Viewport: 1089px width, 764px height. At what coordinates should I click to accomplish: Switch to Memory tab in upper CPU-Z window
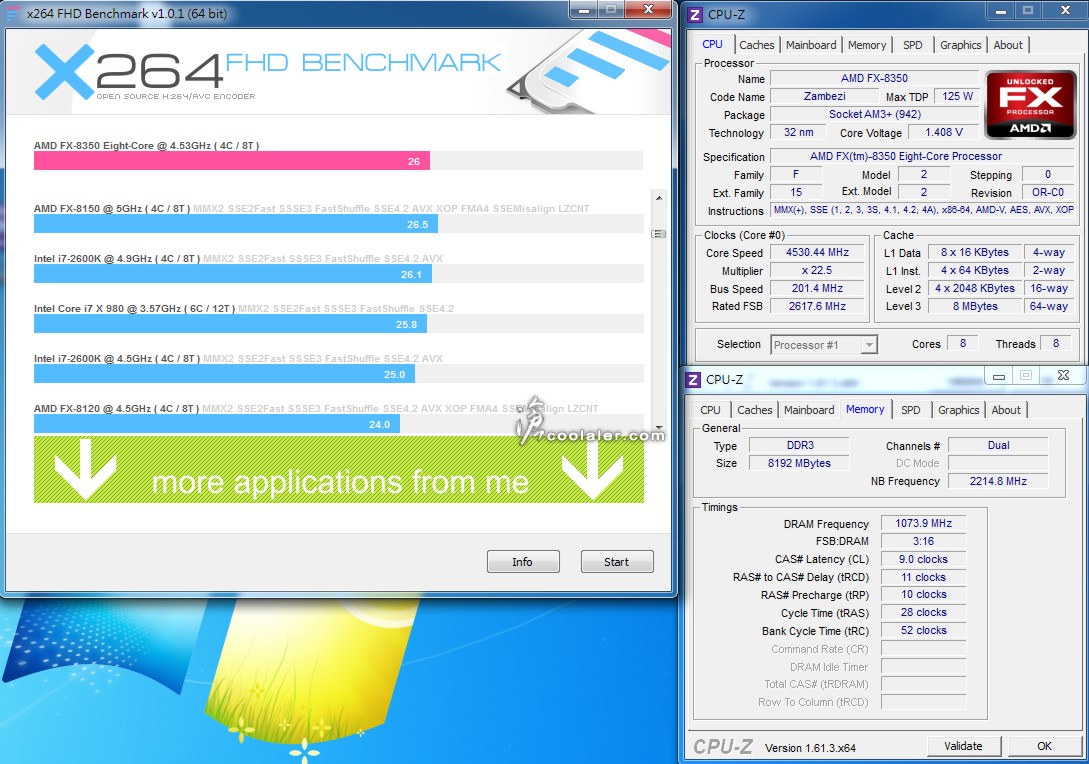click(x=867, y=45)
